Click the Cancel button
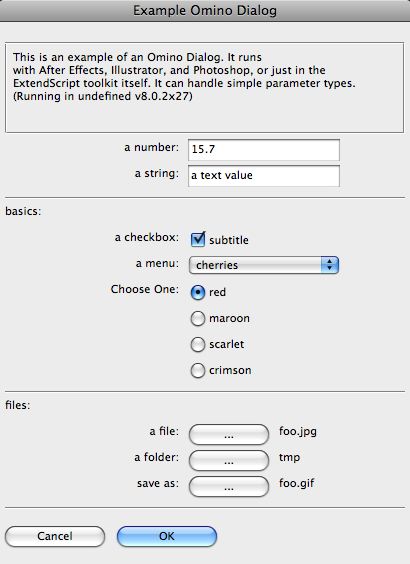This screenshot has width=410, height=564. [55, 536]
